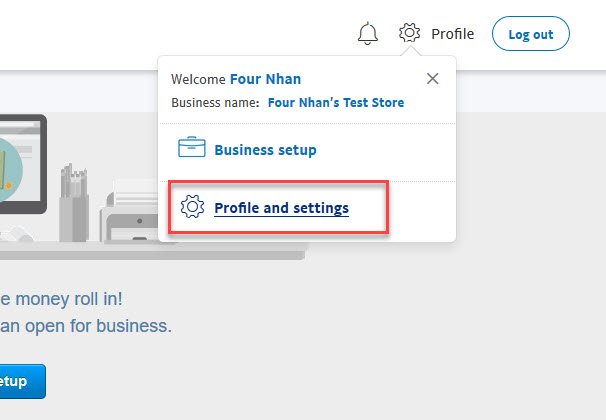Open the Profile and settings link
Screen dimensions: 606x420
point(282,208)
